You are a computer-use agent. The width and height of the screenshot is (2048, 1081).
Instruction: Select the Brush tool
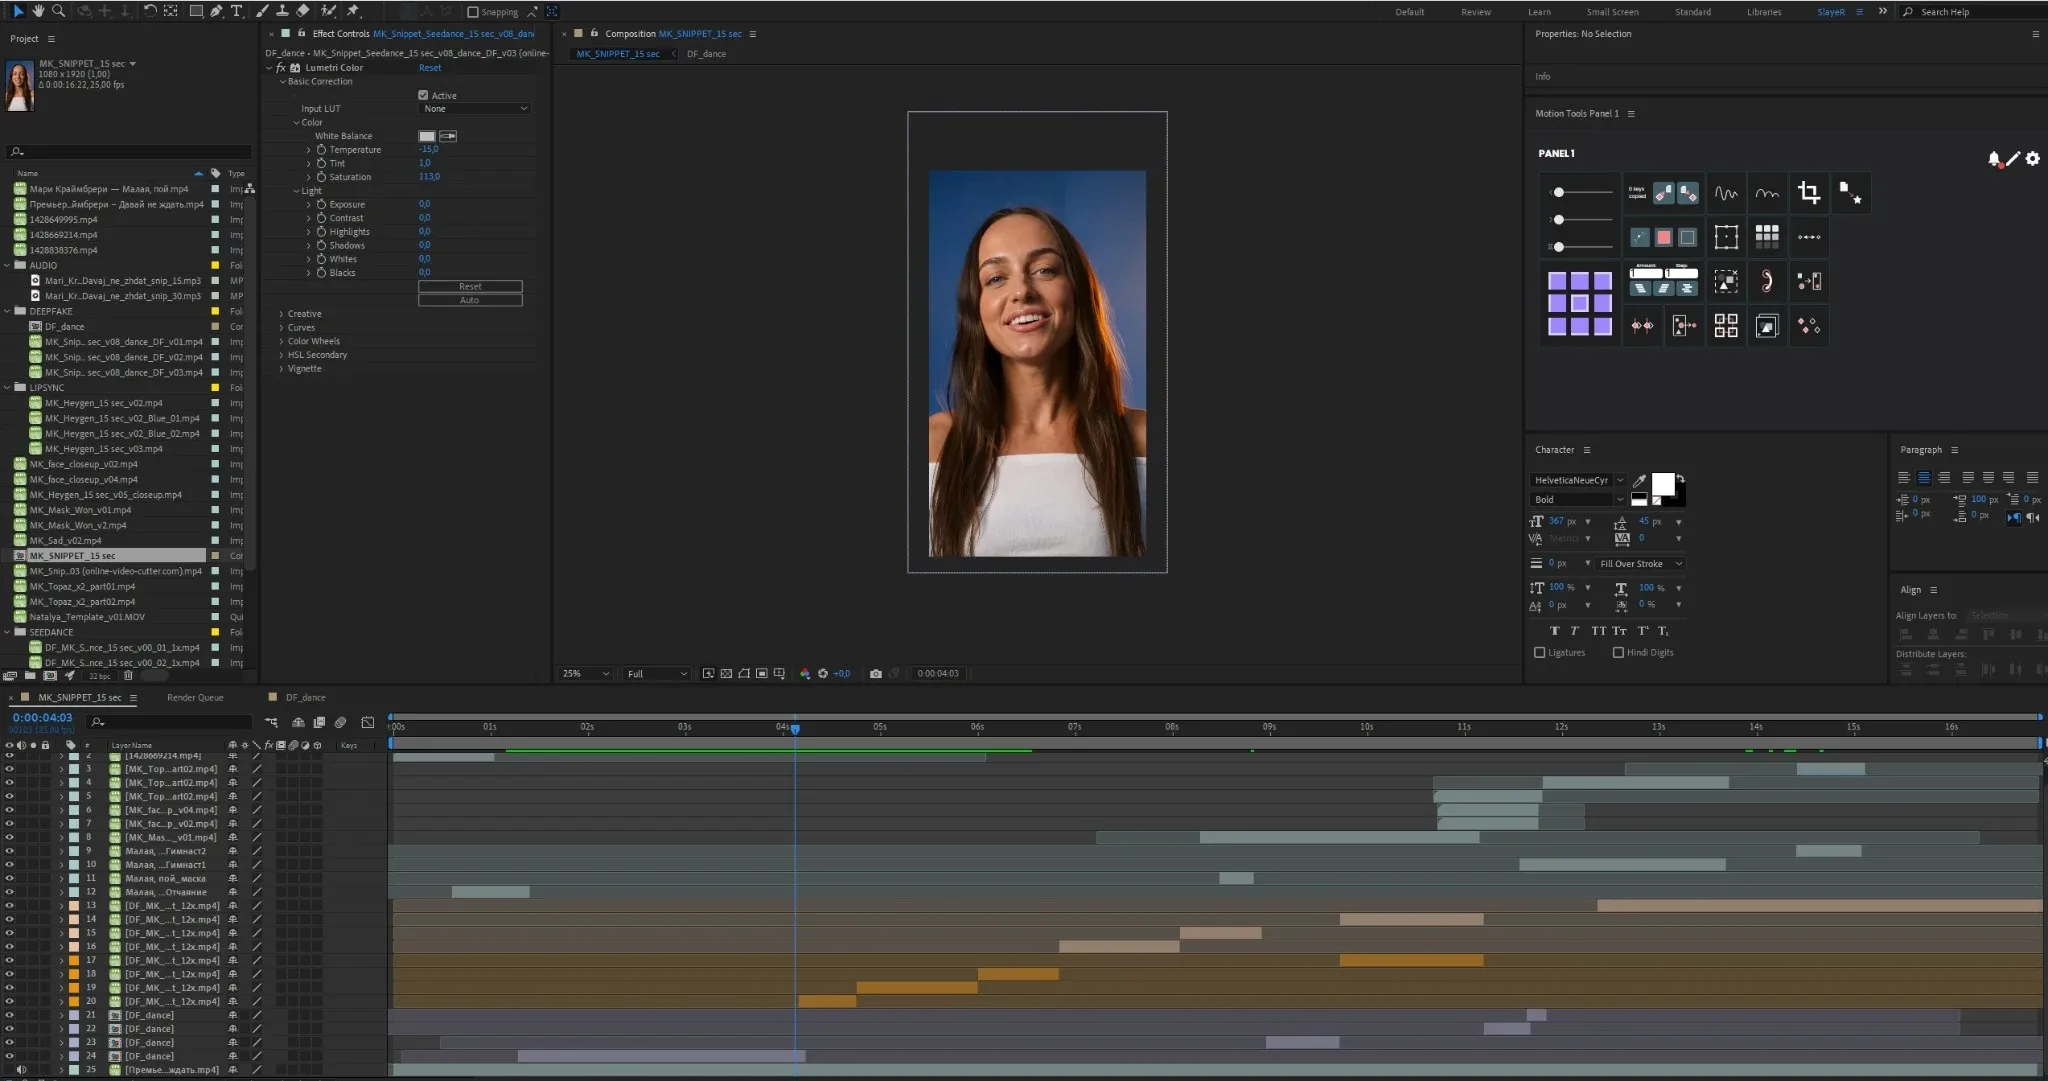click(262, 11)
